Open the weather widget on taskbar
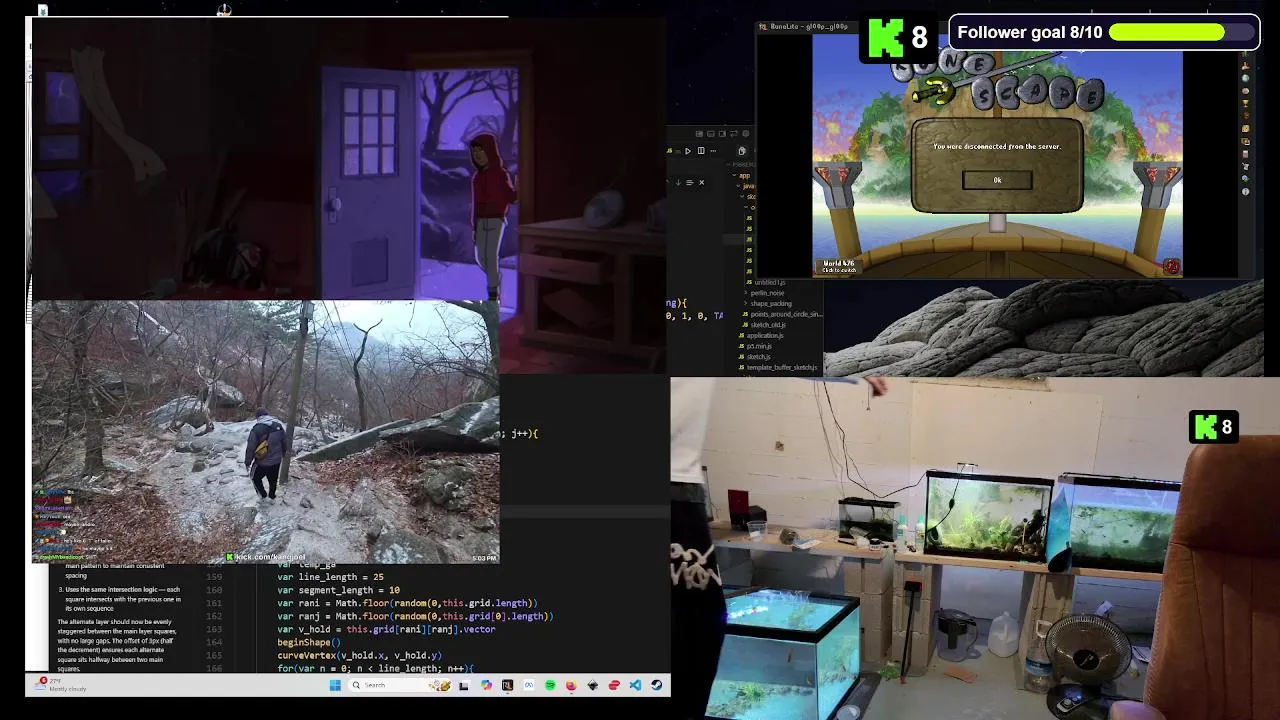 (x=62, y=684)
